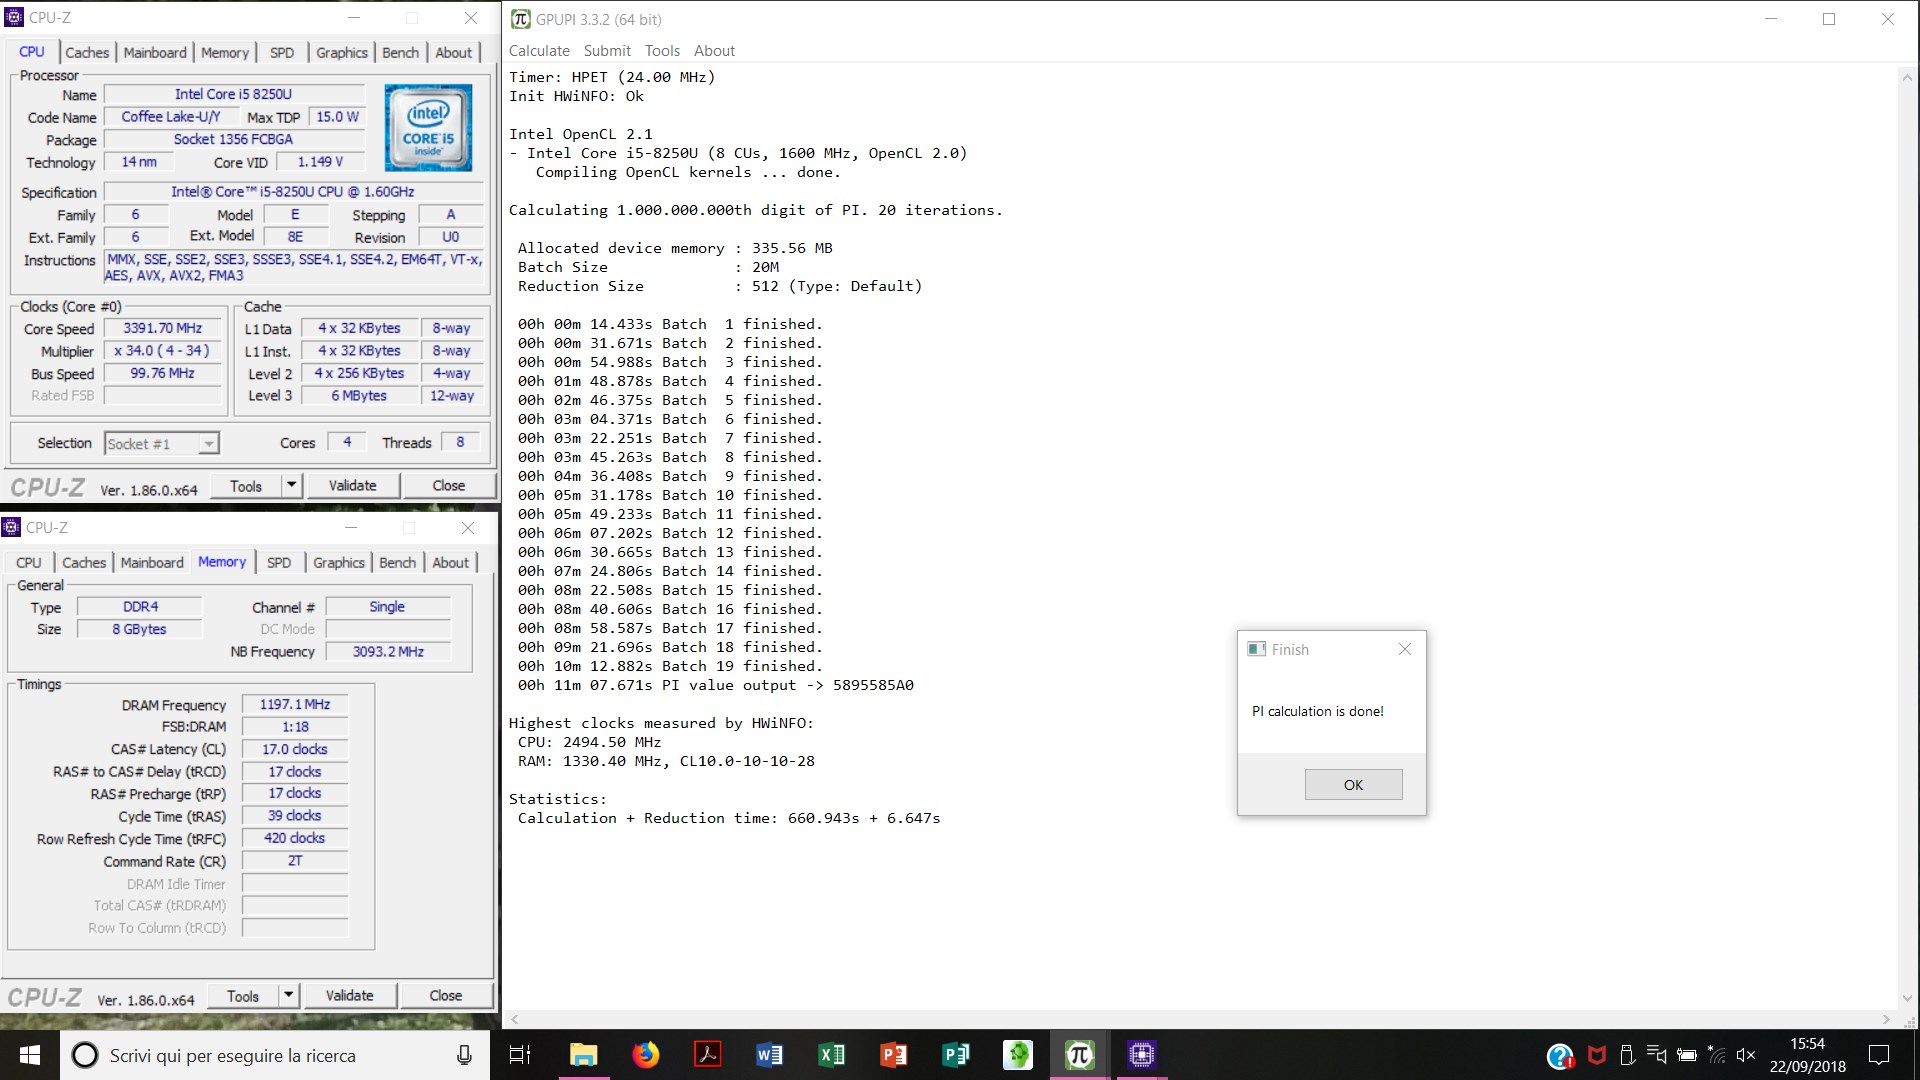Open Word from the taskbar
Viewport: 1920px width, 1080px height.
pyautogui.click(x=769, y=1055)
